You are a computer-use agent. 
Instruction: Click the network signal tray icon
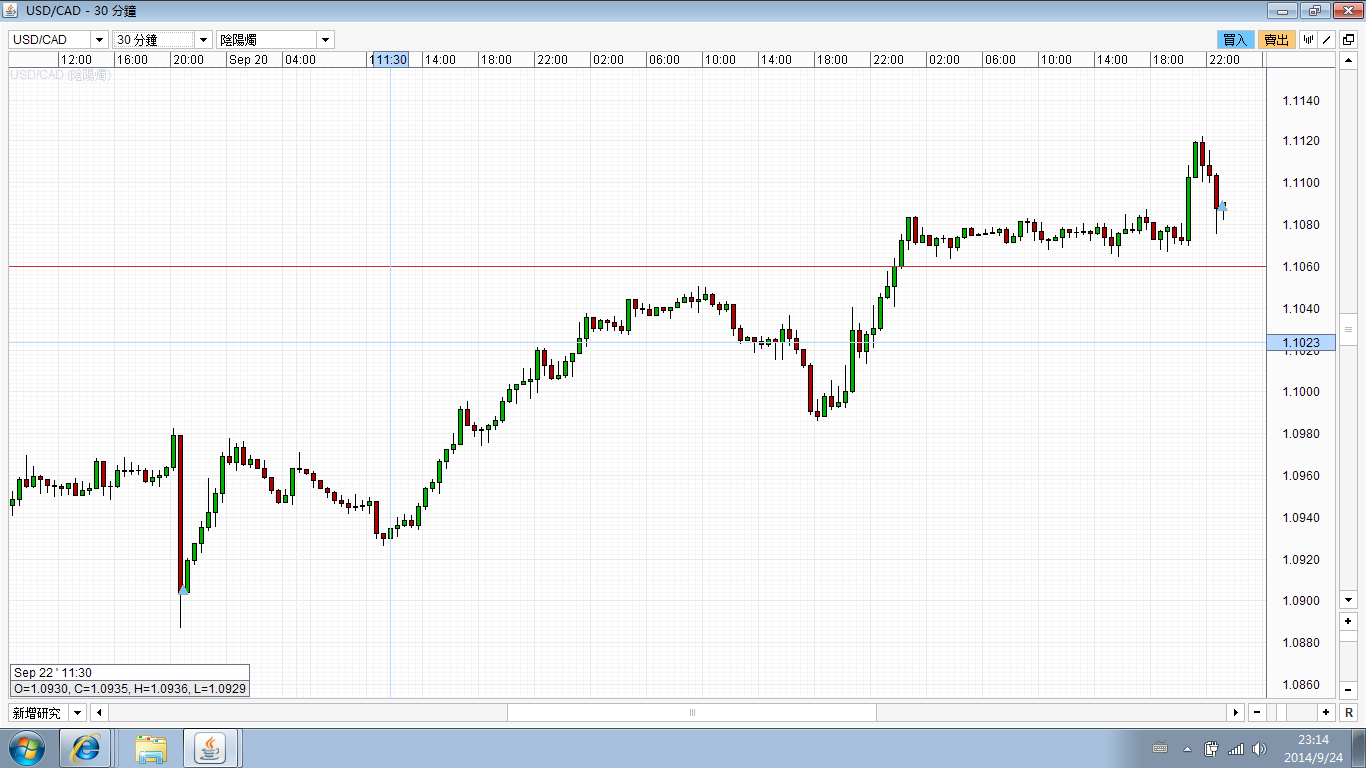1236,748
